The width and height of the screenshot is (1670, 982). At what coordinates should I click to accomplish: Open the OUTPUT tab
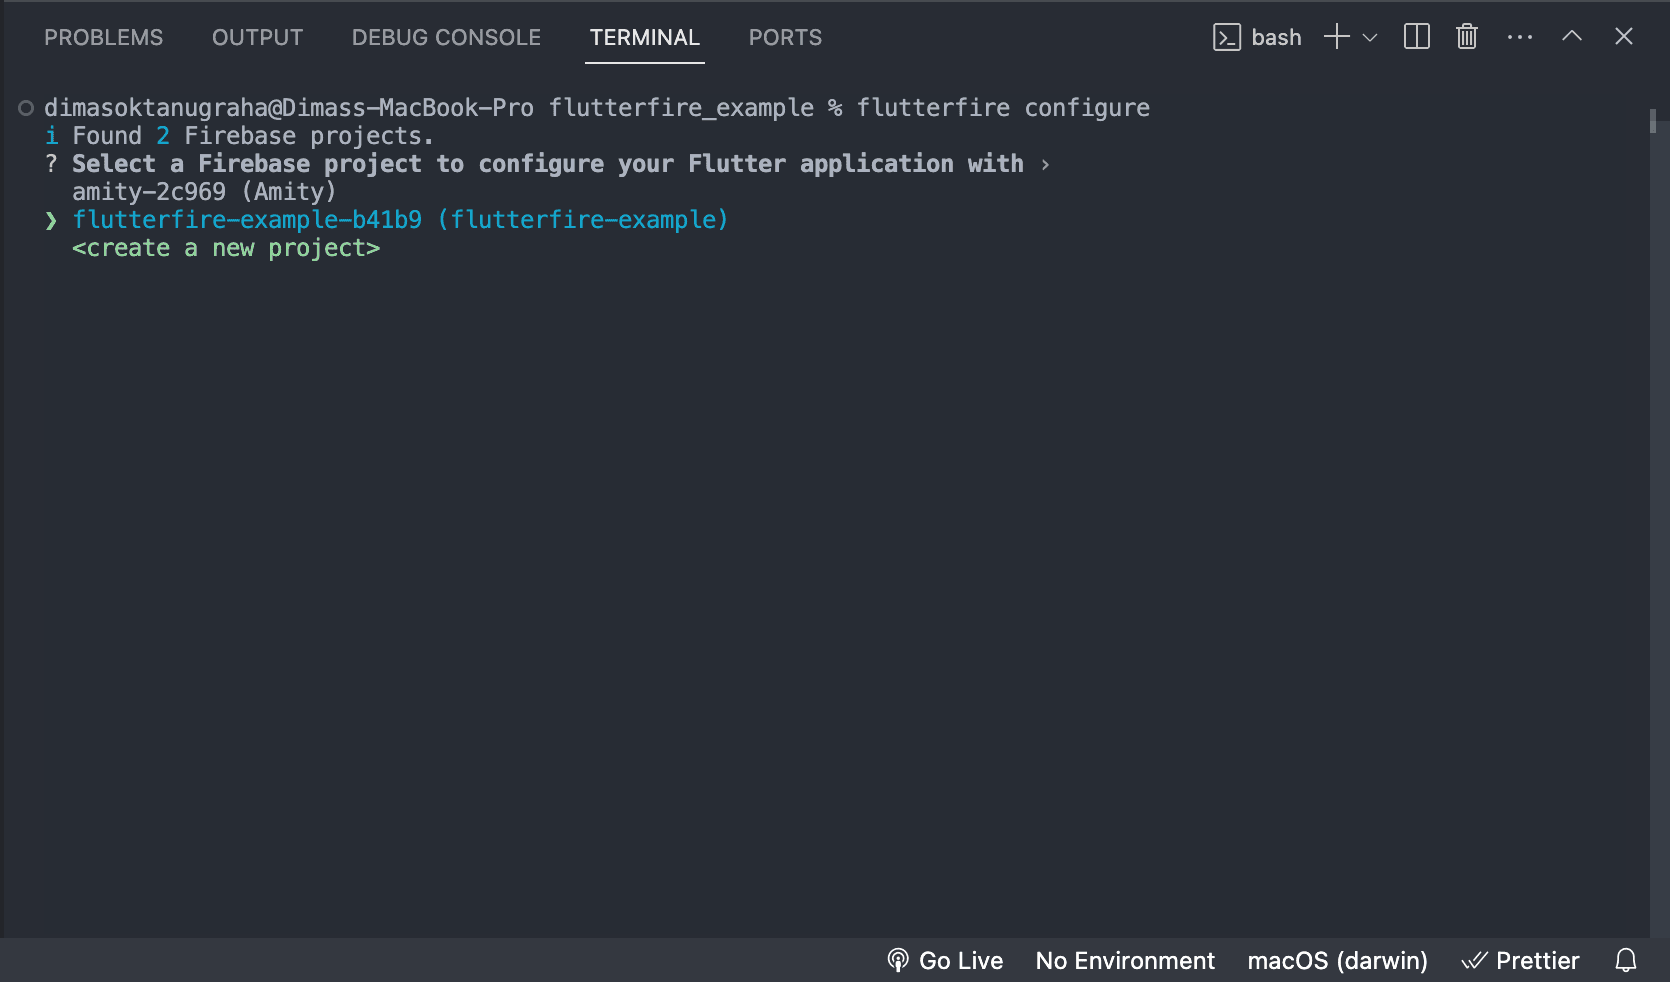[257, 38]
